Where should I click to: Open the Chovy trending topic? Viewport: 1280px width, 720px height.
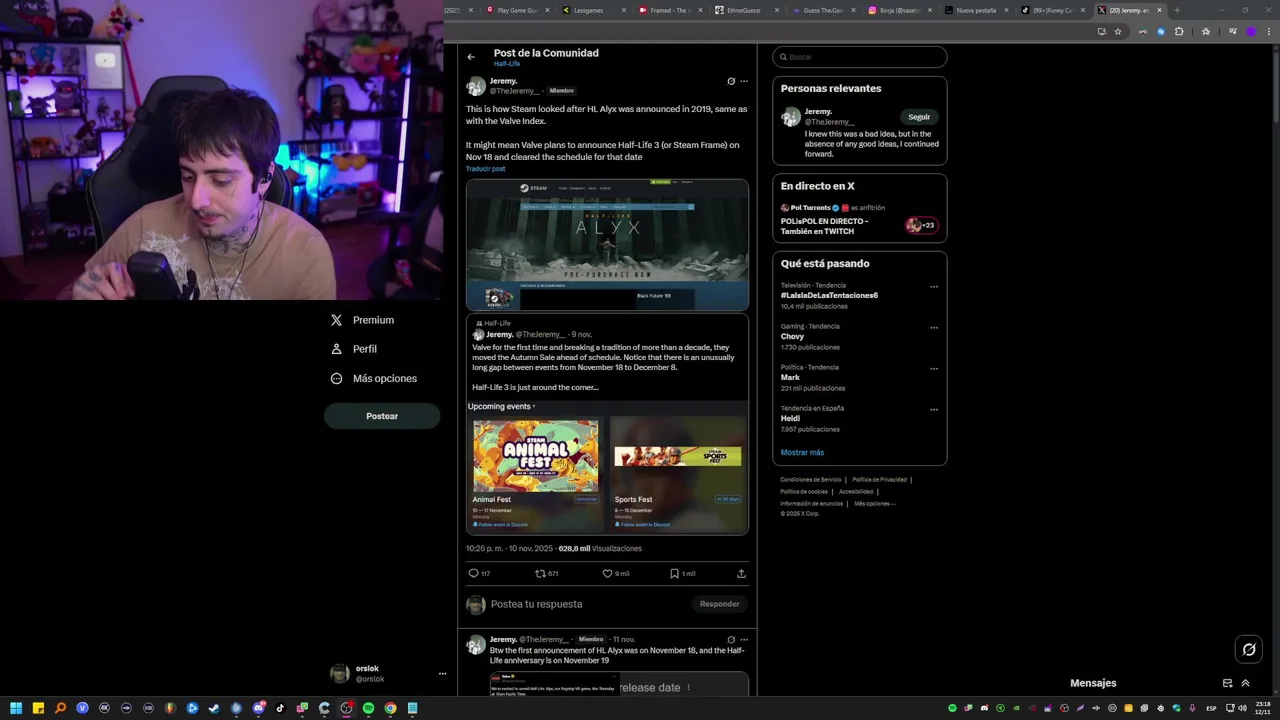click(x=792, y=337)
